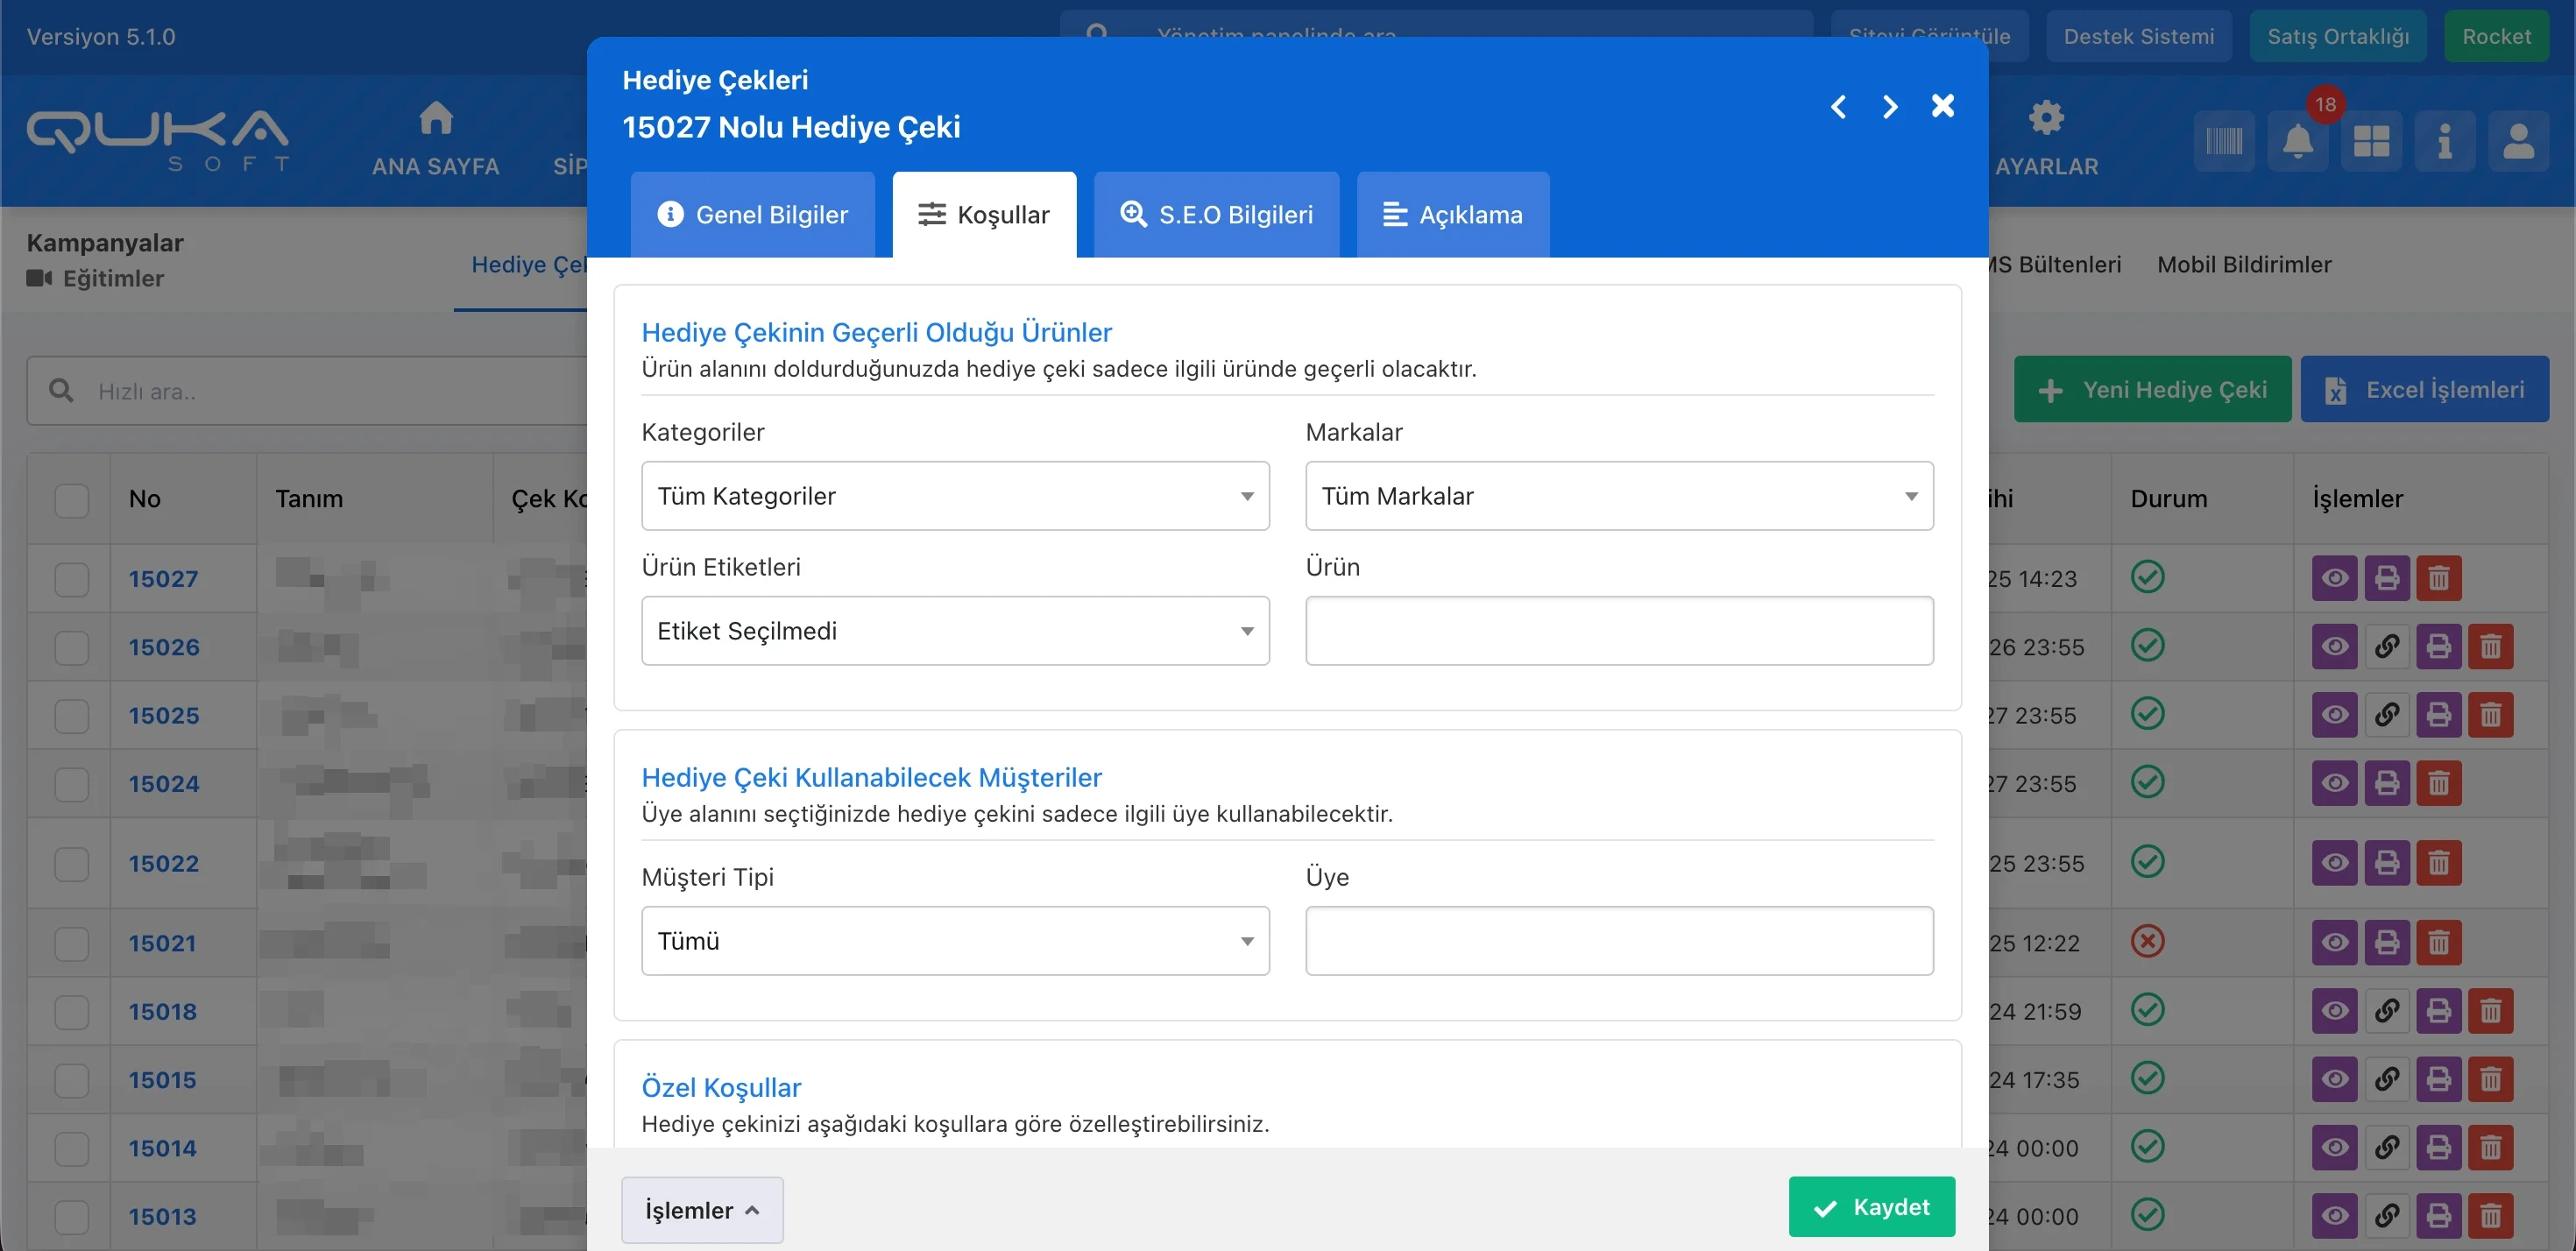Open the notifications bell icon
This screenshot has height=1251, width=2576.
pos(2297,142)
